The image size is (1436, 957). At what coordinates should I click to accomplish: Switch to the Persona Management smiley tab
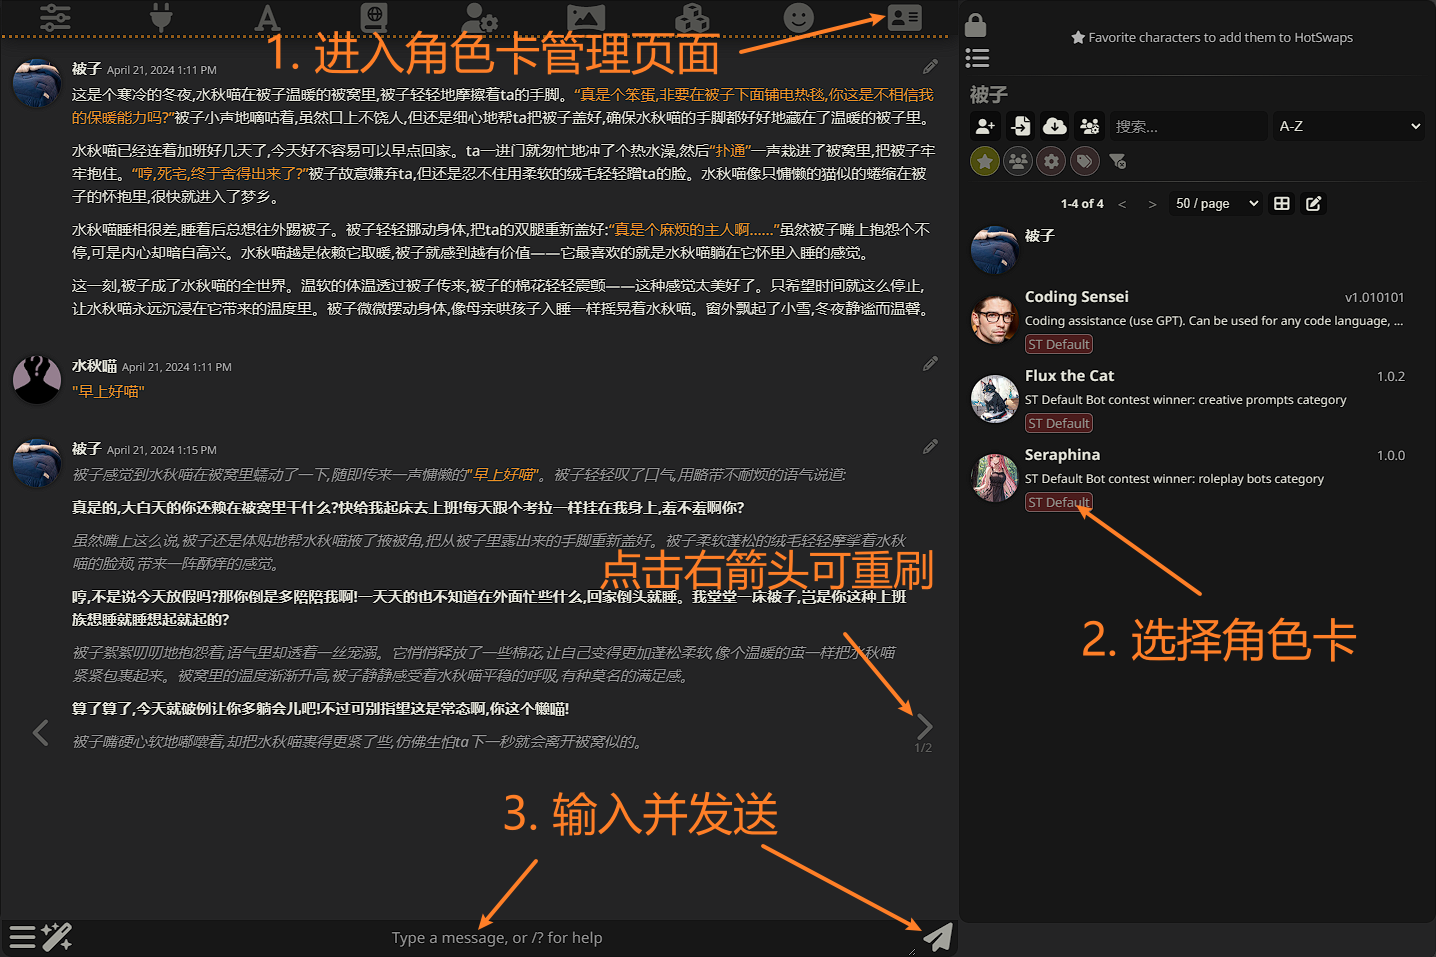[x=800, y=17]
